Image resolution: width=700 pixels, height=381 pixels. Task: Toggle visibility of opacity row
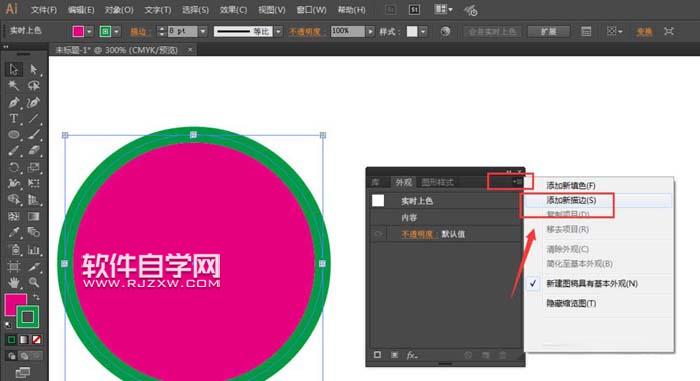pyautogui.click(x=378, y=234)
